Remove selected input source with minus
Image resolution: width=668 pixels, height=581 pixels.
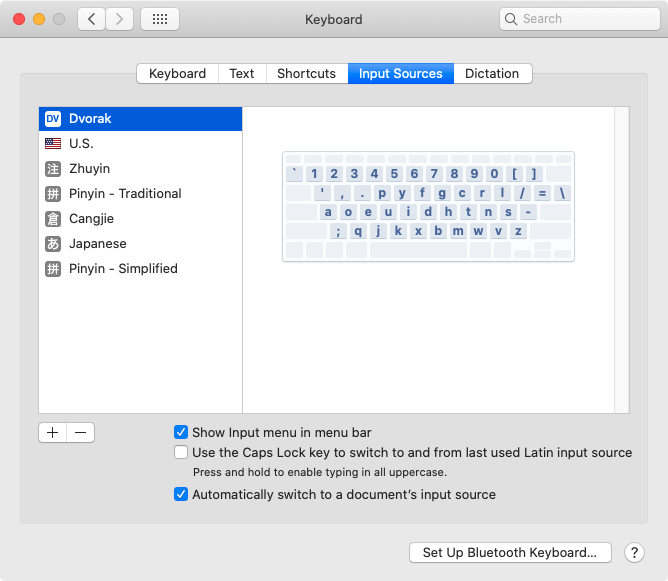pyautogui.click(x=81, y=432)
